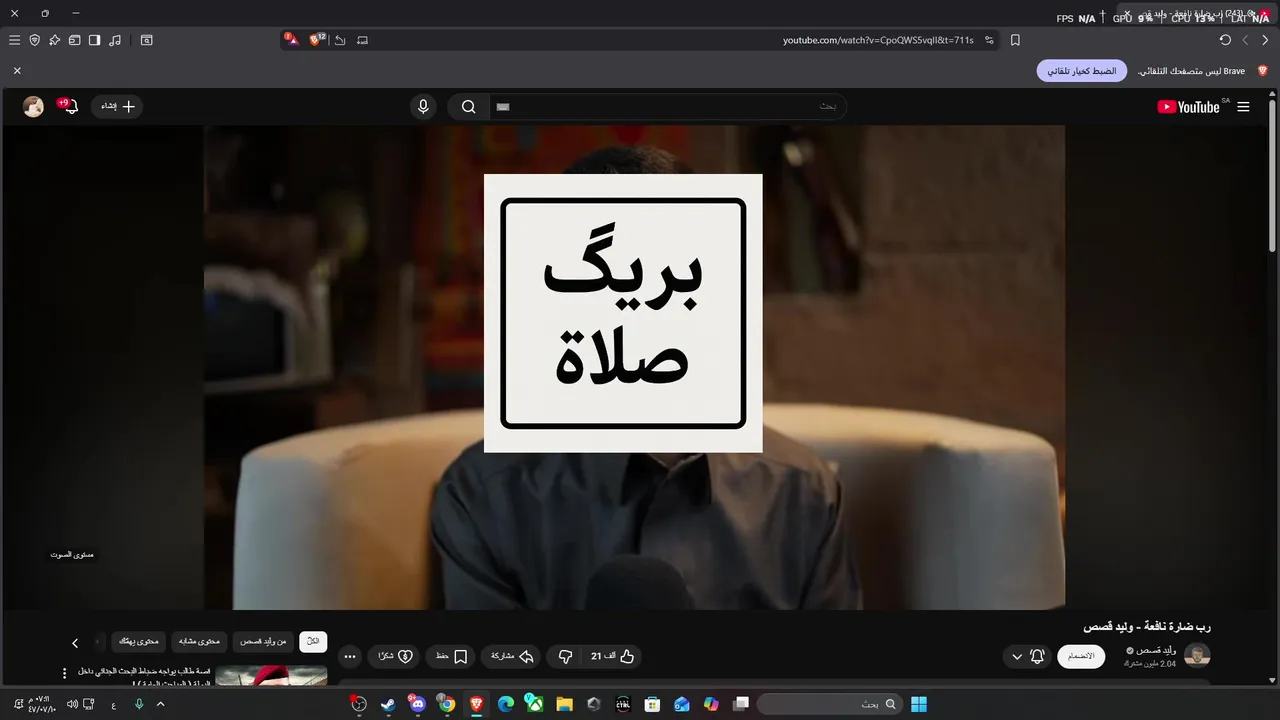Show next filter chips arrow
Viewport: 1280px width, 720px height.
pyautogui.click(x=75, y=643)
